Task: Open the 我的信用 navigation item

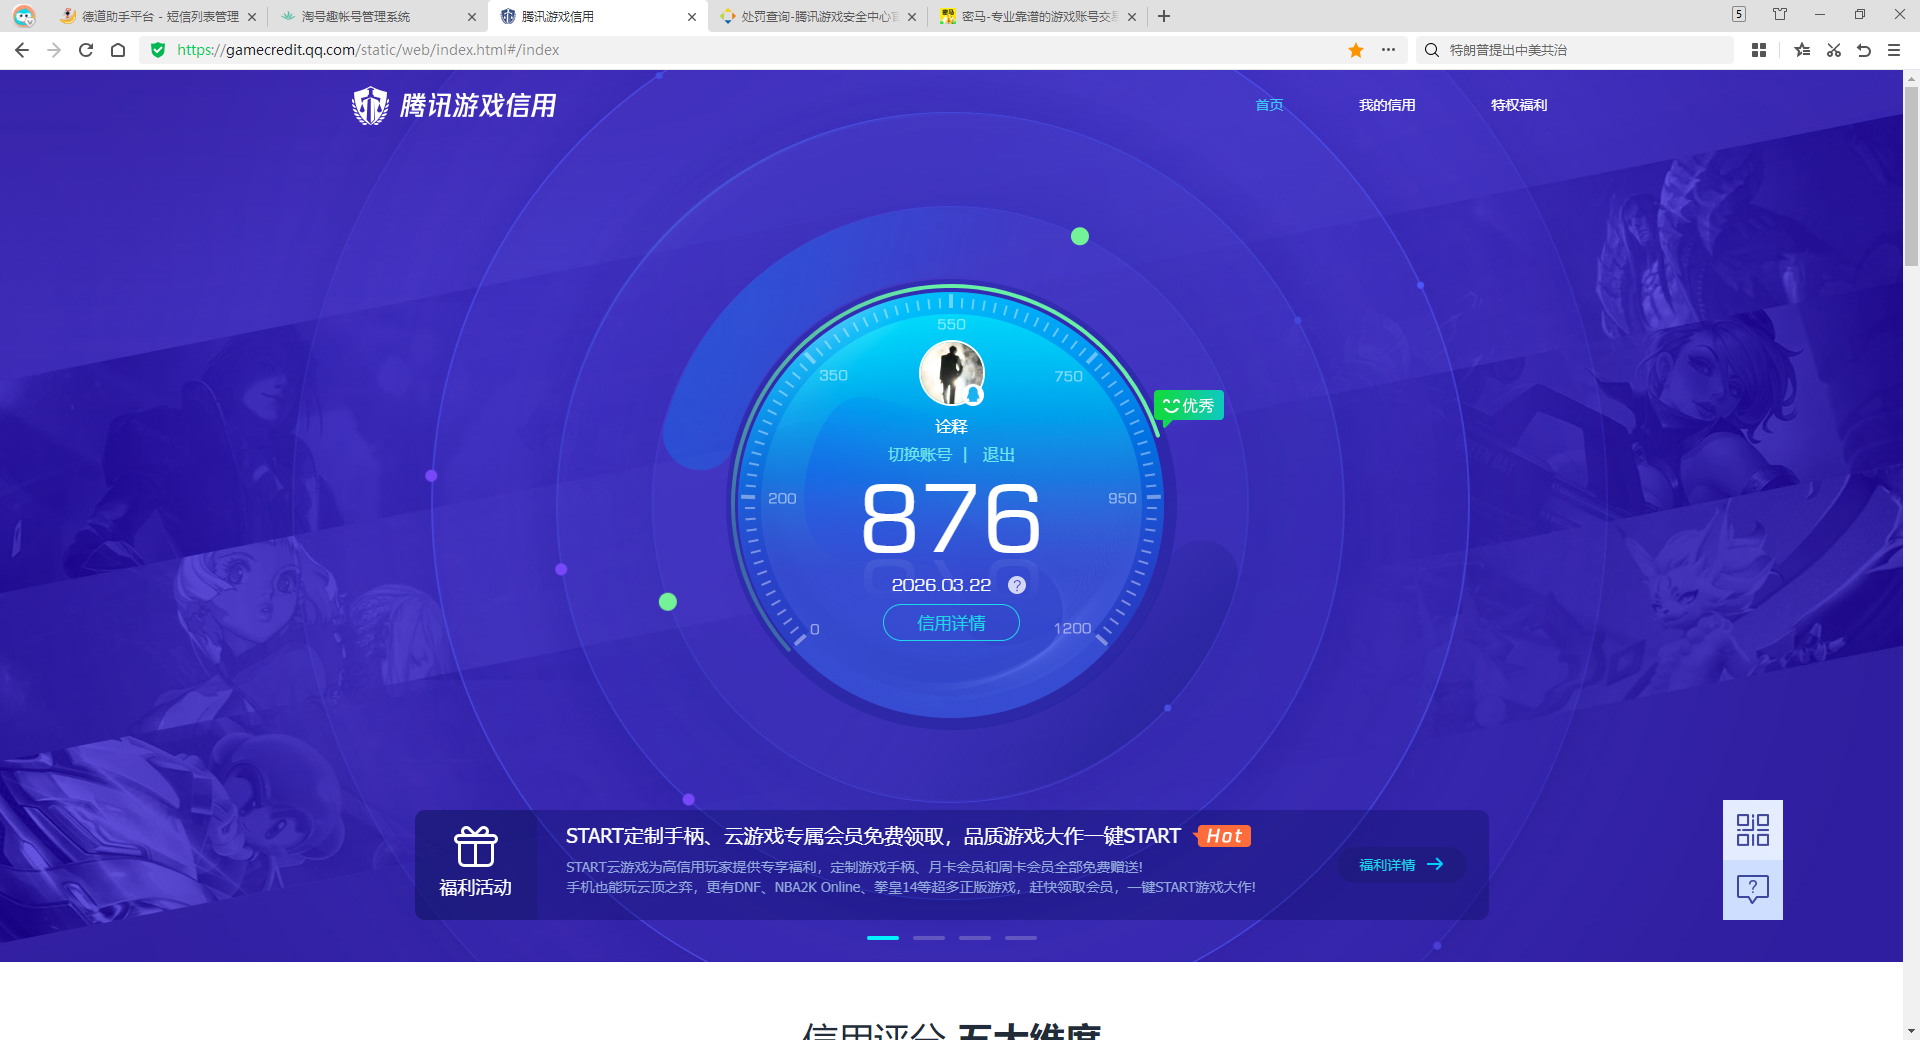Action: tap(1388, 105)
